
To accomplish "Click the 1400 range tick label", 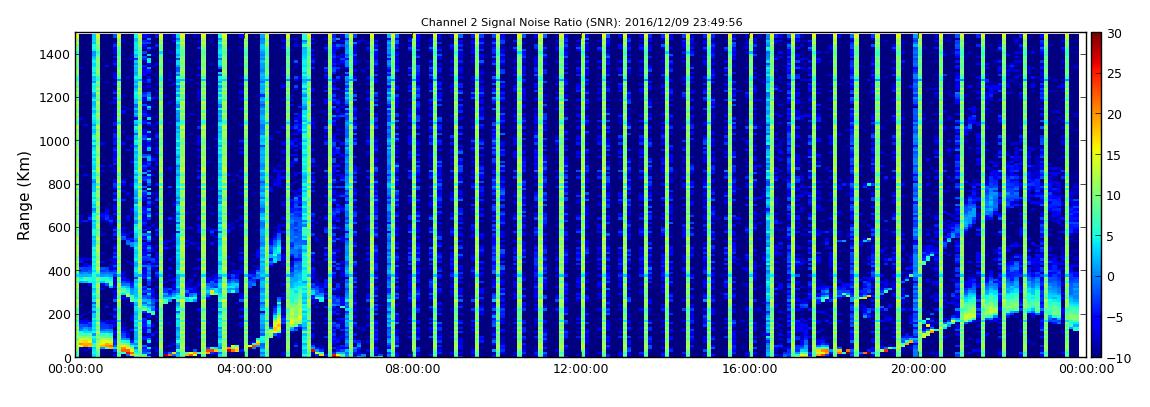I will (x=56, y=54).
